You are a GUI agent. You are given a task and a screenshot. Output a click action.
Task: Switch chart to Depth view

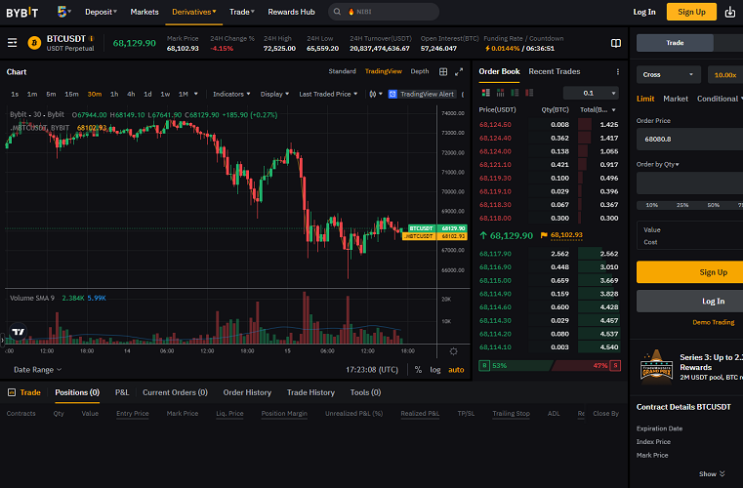pos(419,71)
